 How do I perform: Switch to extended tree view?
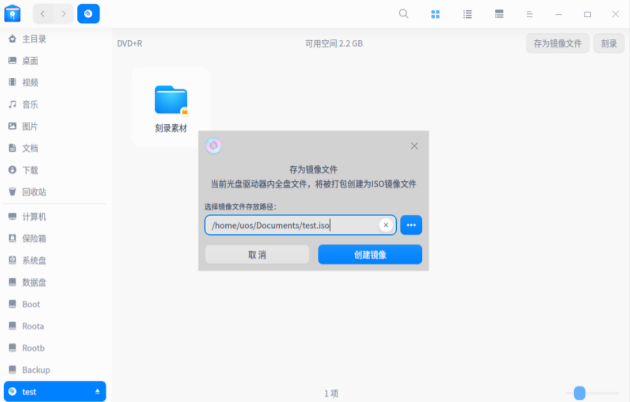pyautogui.click(x=499, y=14)
